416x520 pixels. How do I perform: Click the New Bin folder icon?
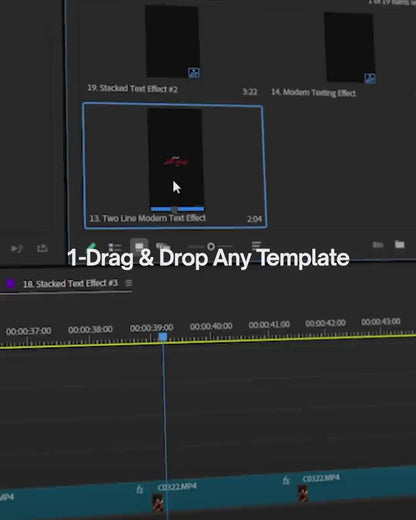399,244
